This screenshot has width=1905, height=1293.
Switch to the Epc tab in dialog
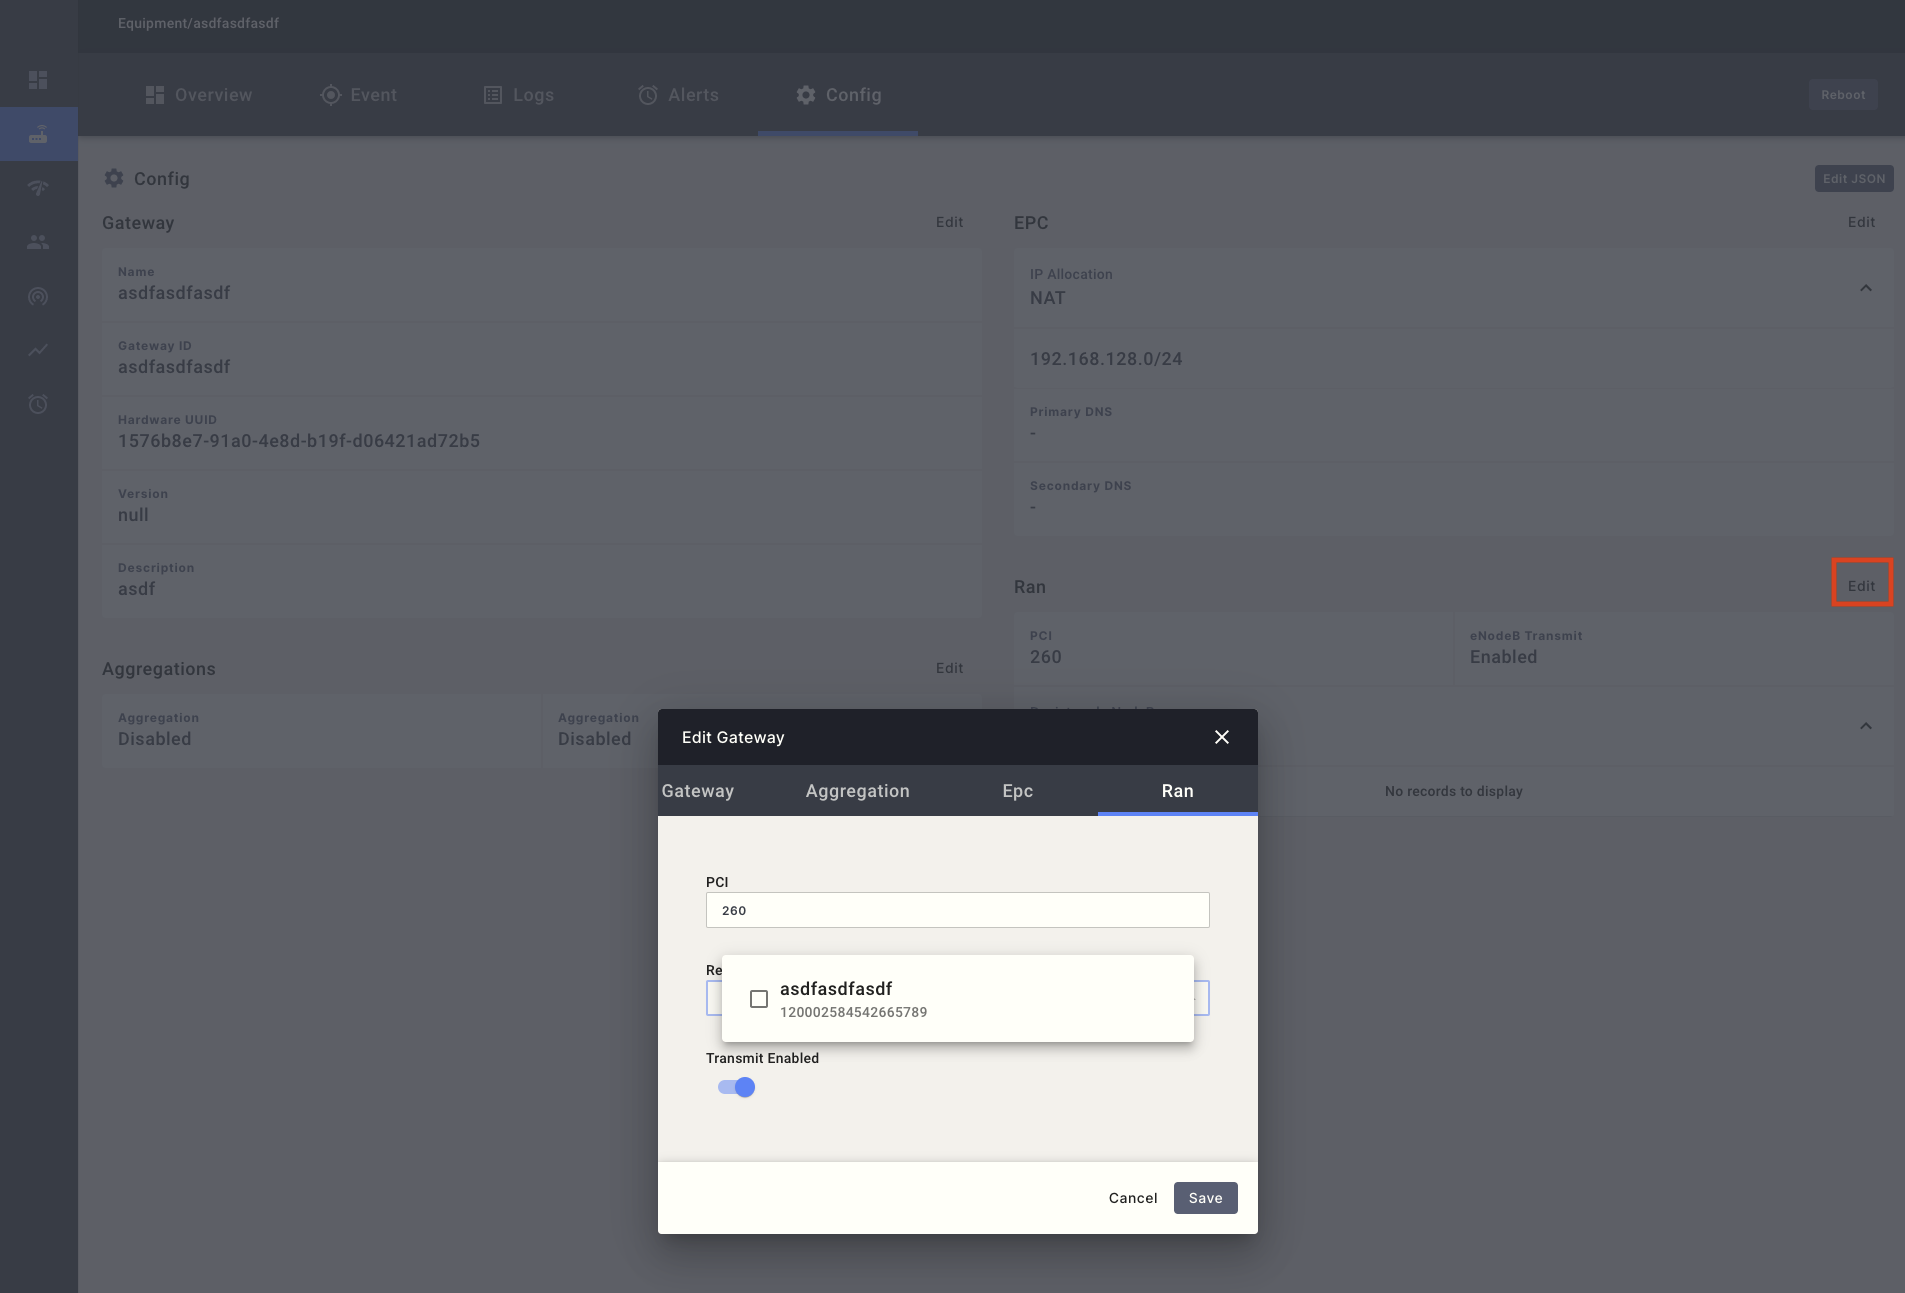(x=1017, y=791)
